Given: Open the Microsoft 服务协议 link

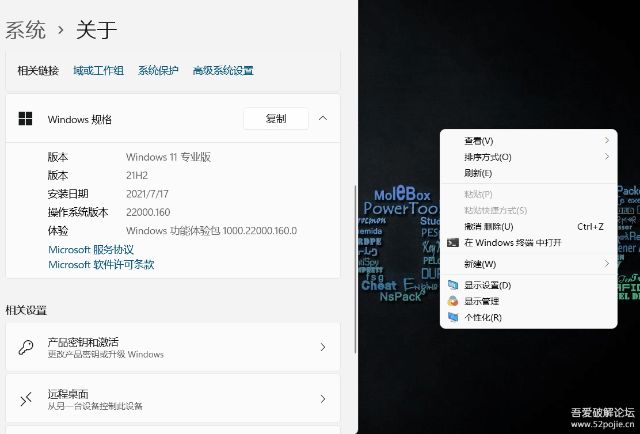Looking at the screenshot, I should coord(91,249).
